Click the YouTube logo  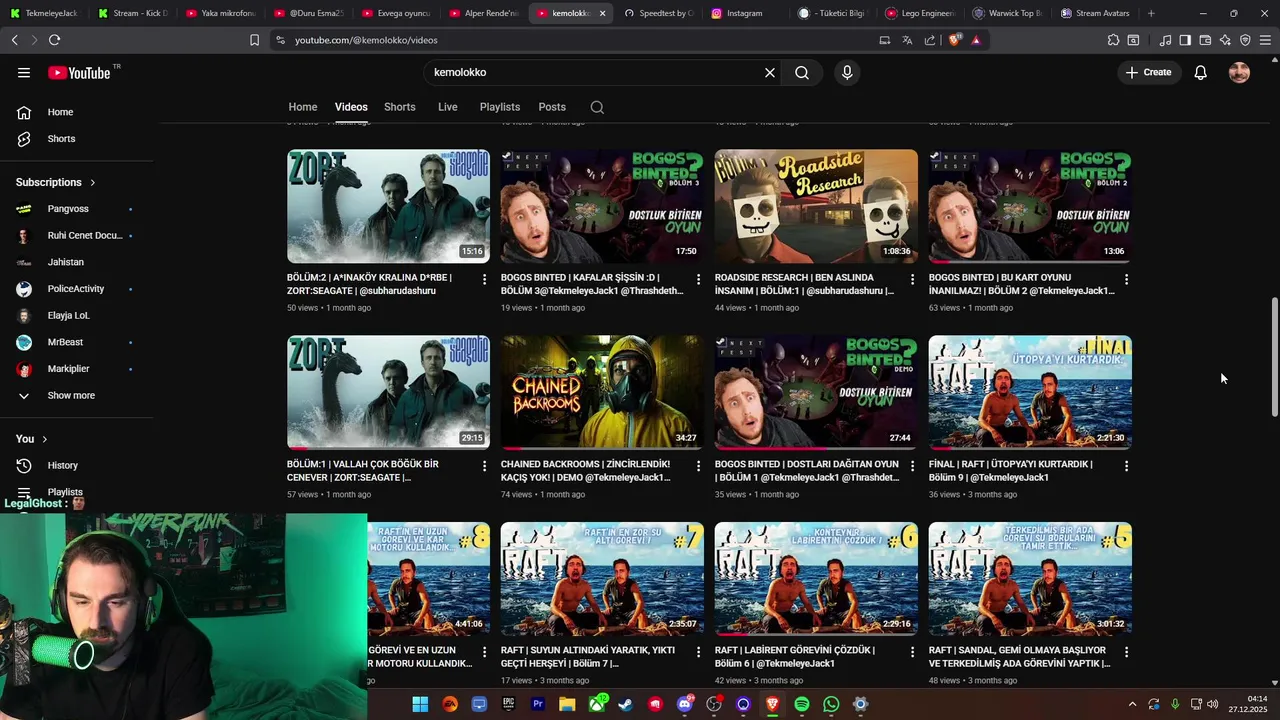pyautogui.click(x=79, y=72)
